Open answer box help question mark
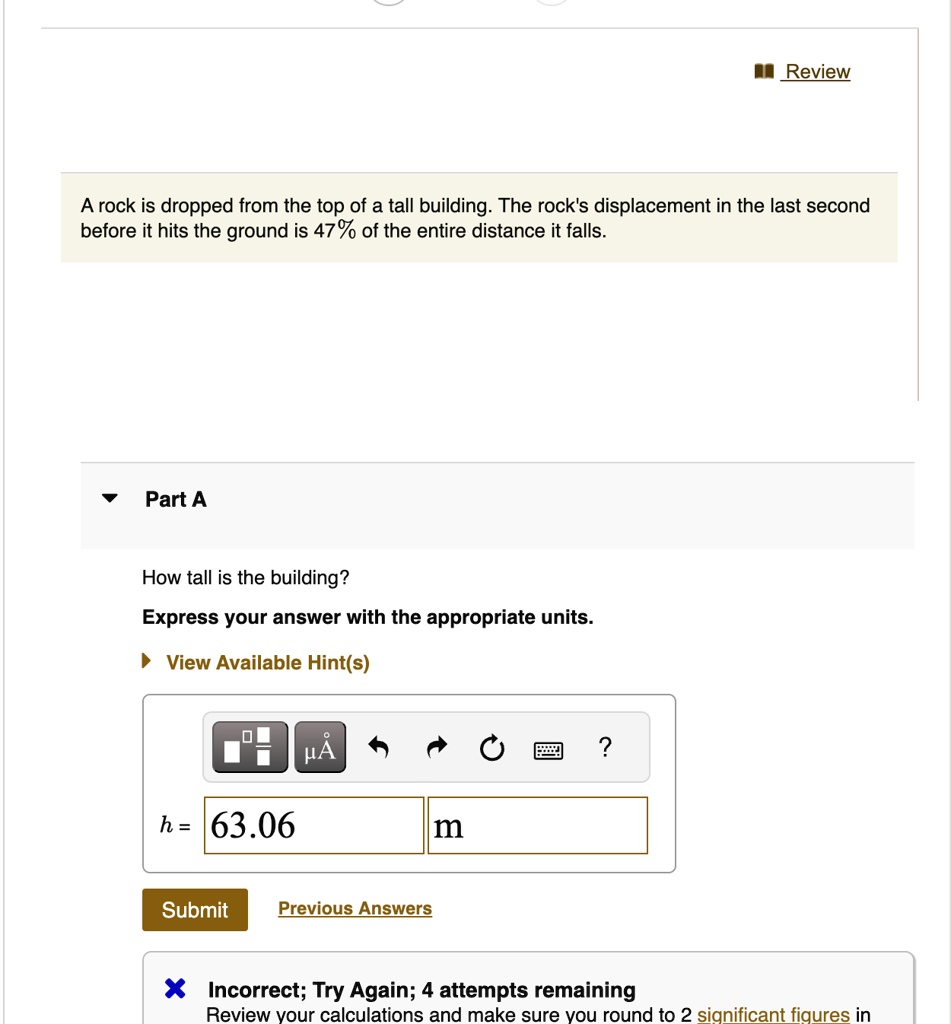Image resolution: width=951 pixels, height=1024 pixels. [x=605, y=746]
